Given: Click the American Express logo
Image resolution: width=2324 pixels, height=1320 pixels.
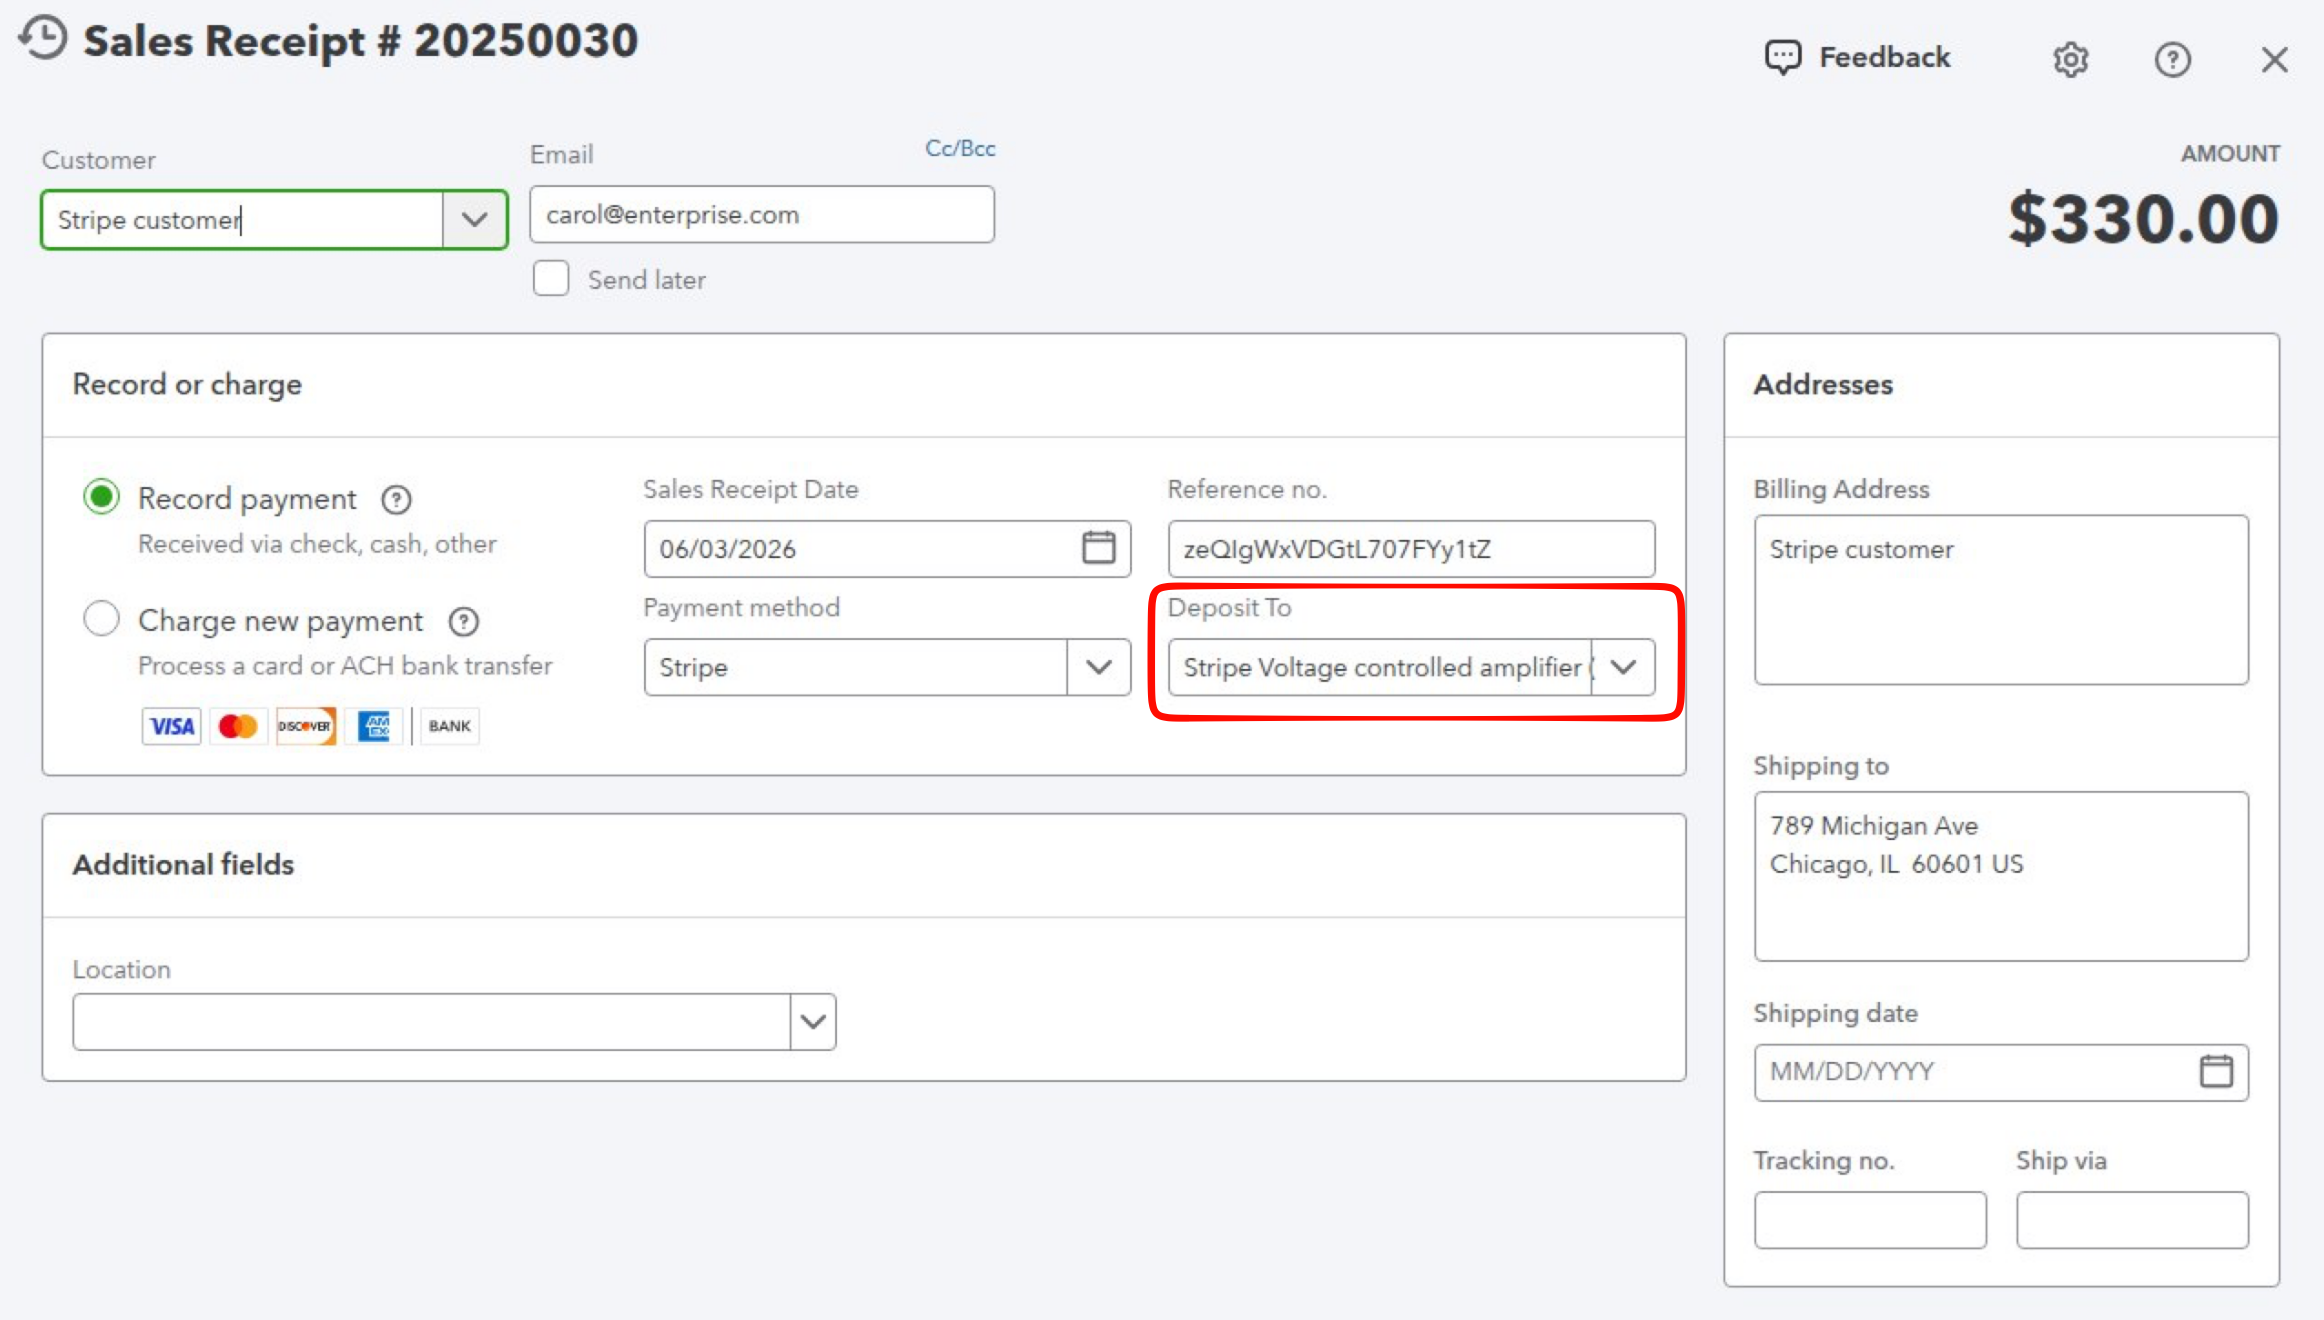Looking at the screenshot, I should click(374, 726).
